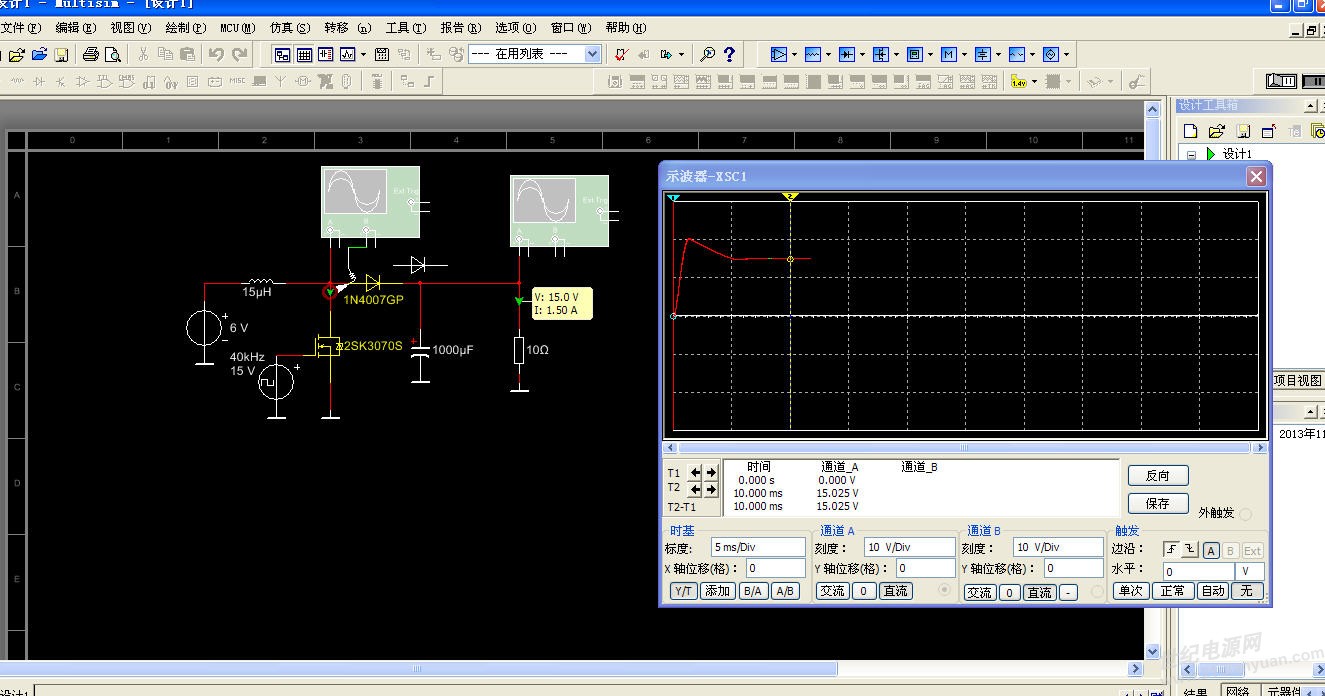Set channel B coupling to 直流
1325x696 pixels.
[1040, 592]
